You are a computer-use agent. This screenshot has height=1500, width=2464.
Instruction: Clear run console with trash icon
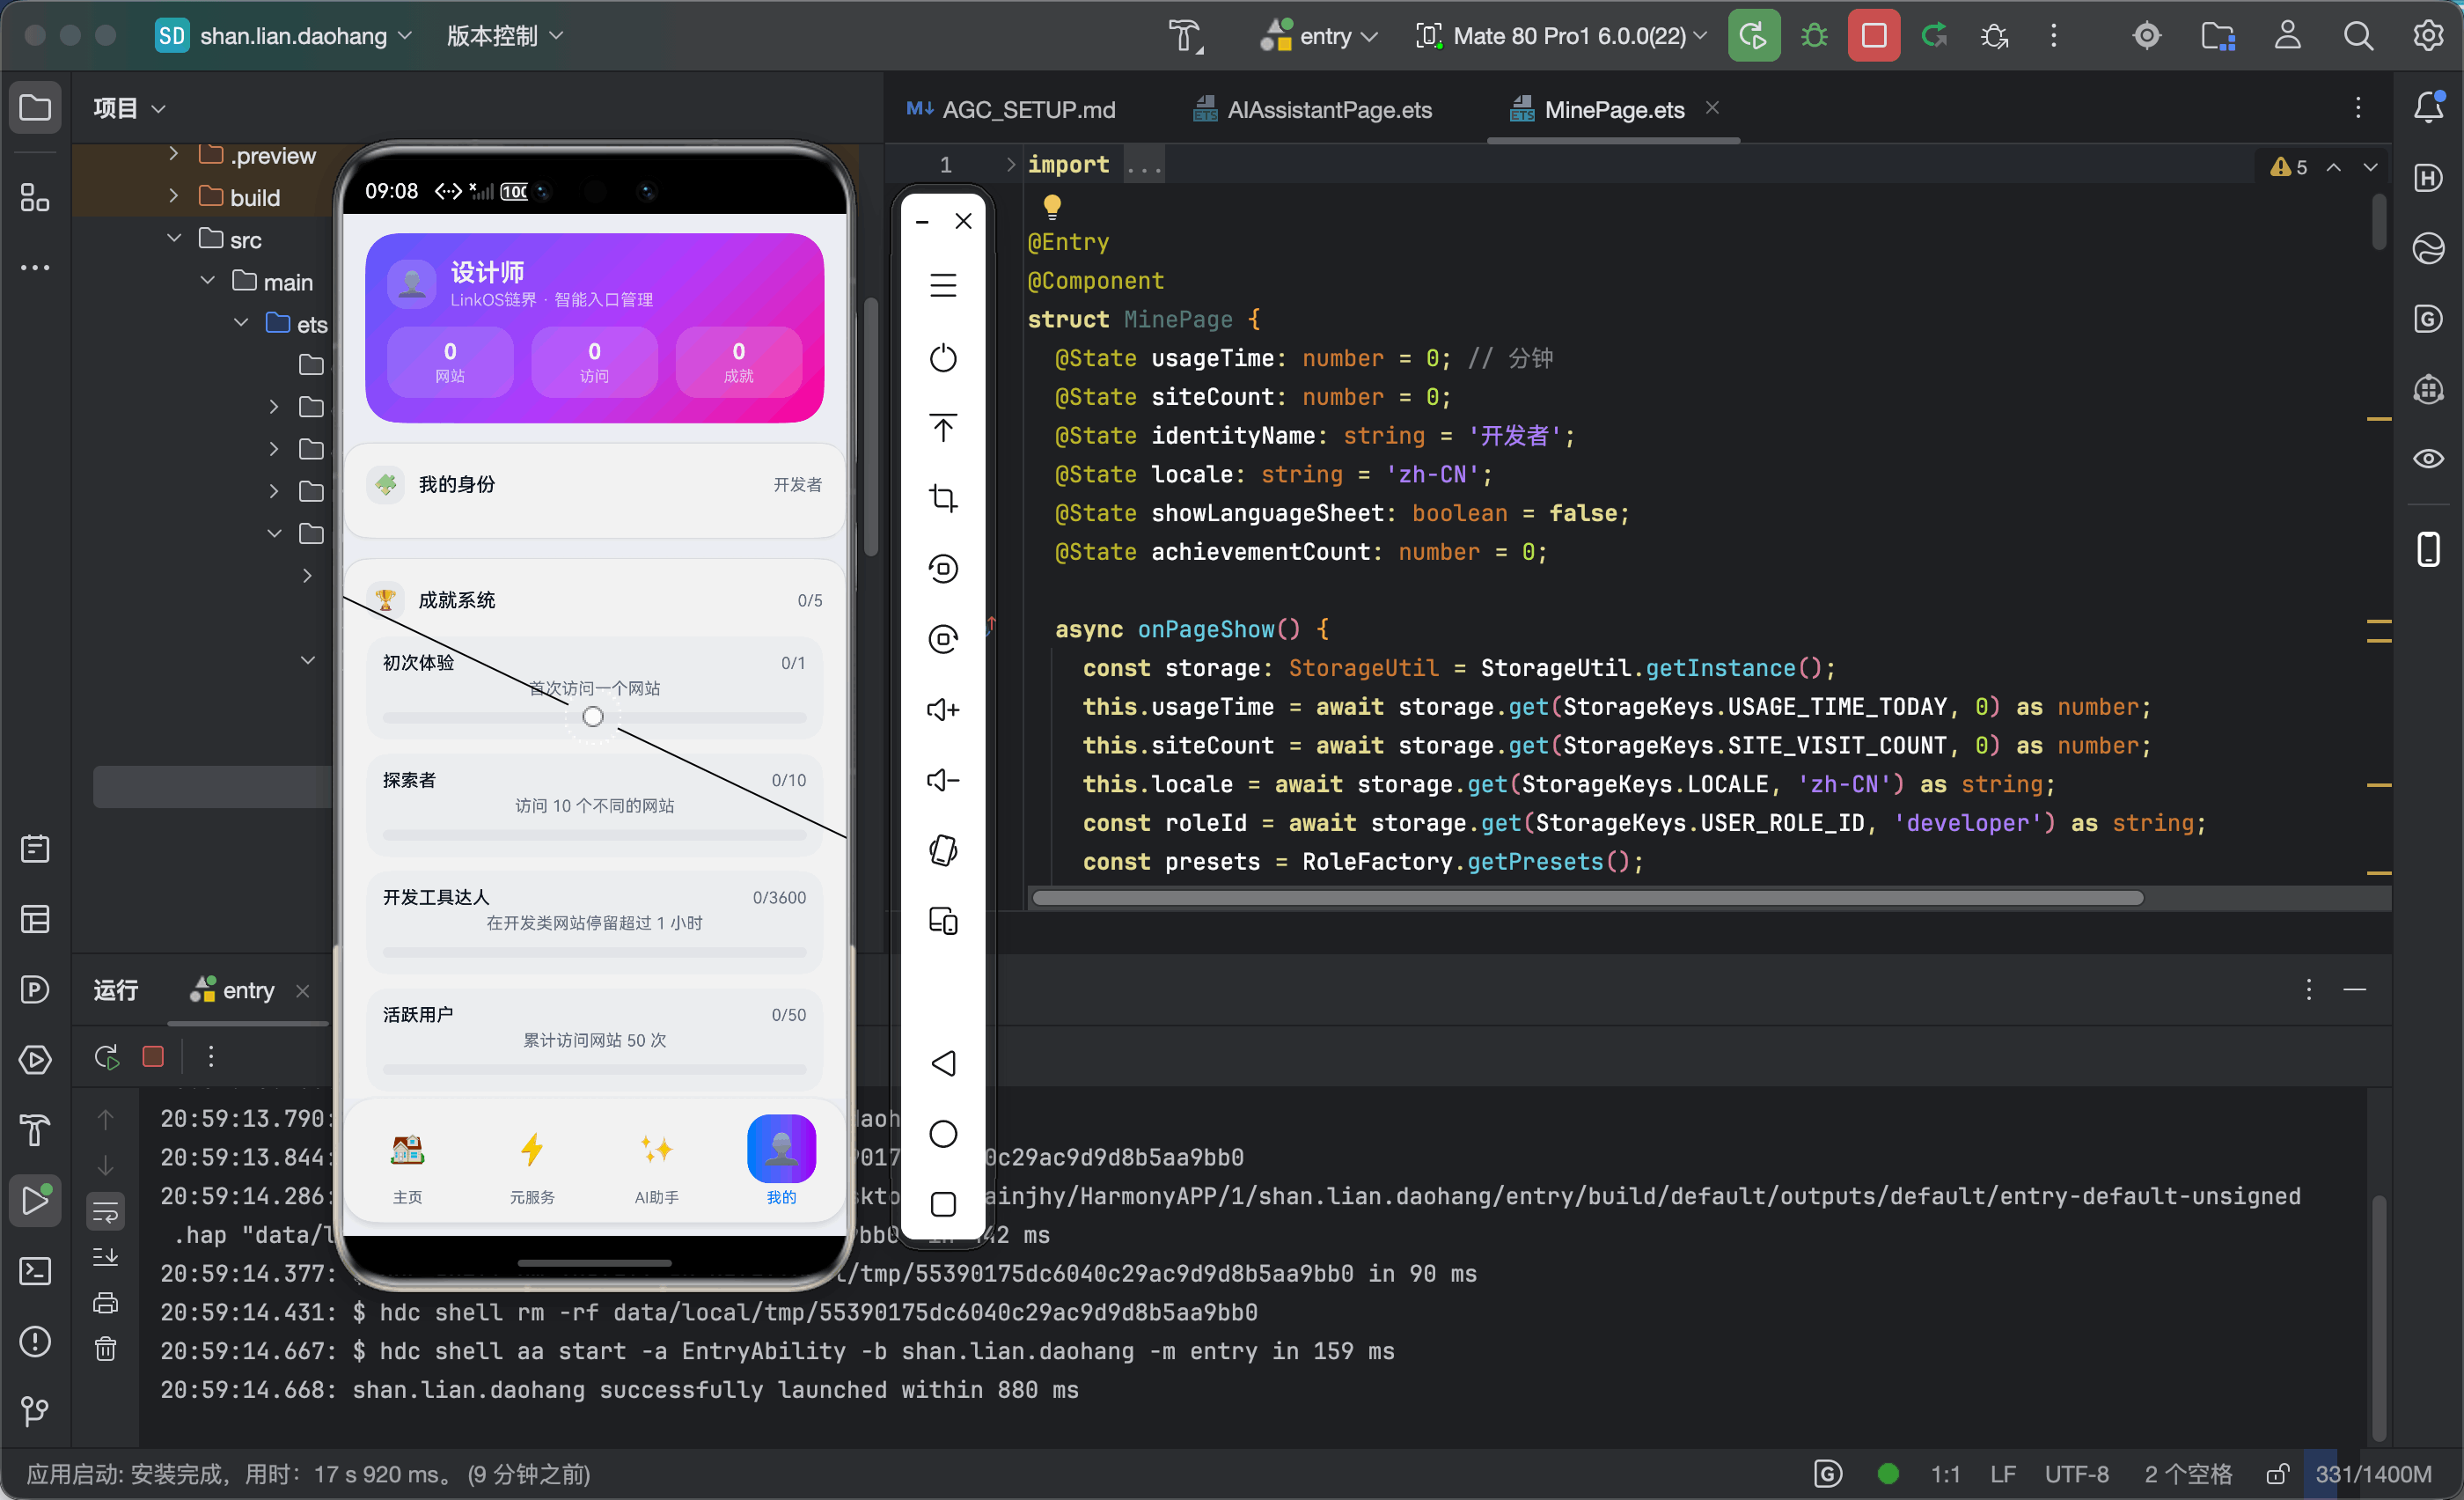tap(105, 1348)
